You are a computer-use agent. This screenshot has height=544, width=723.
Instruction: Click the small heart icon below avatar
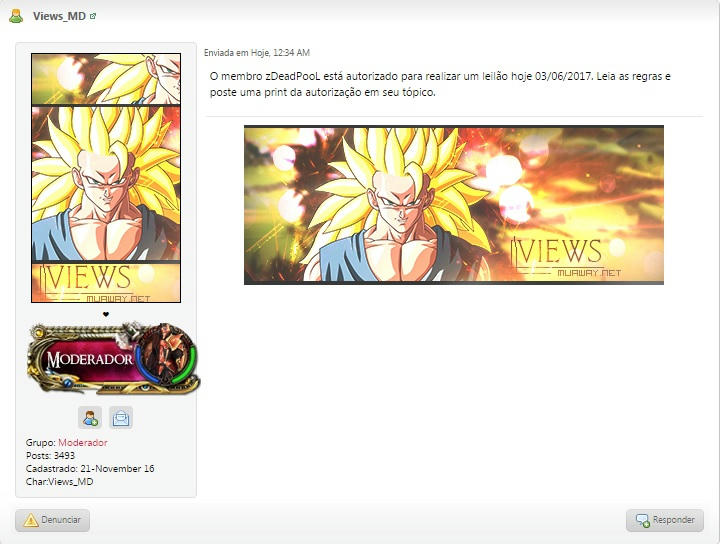(x=105, y=314)
